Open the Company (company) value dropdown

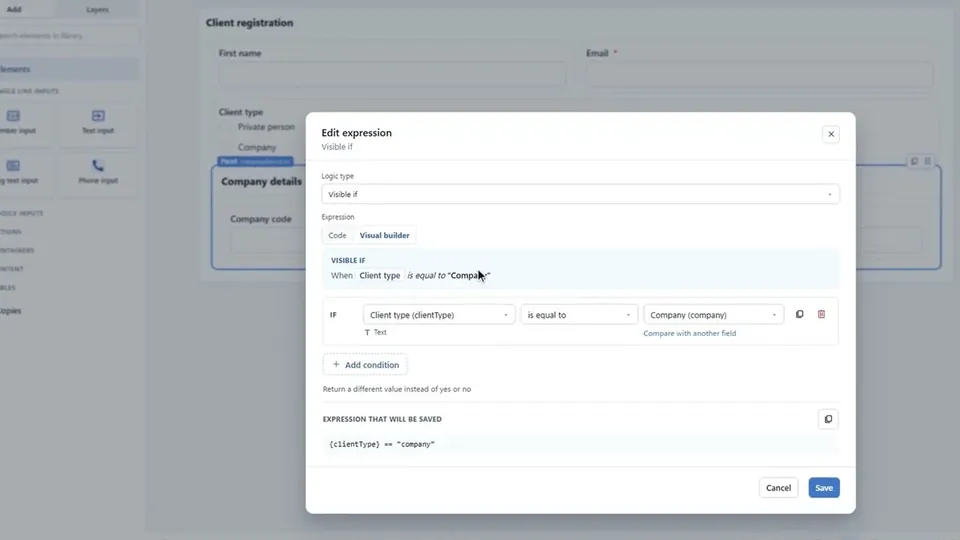[713, 315]
